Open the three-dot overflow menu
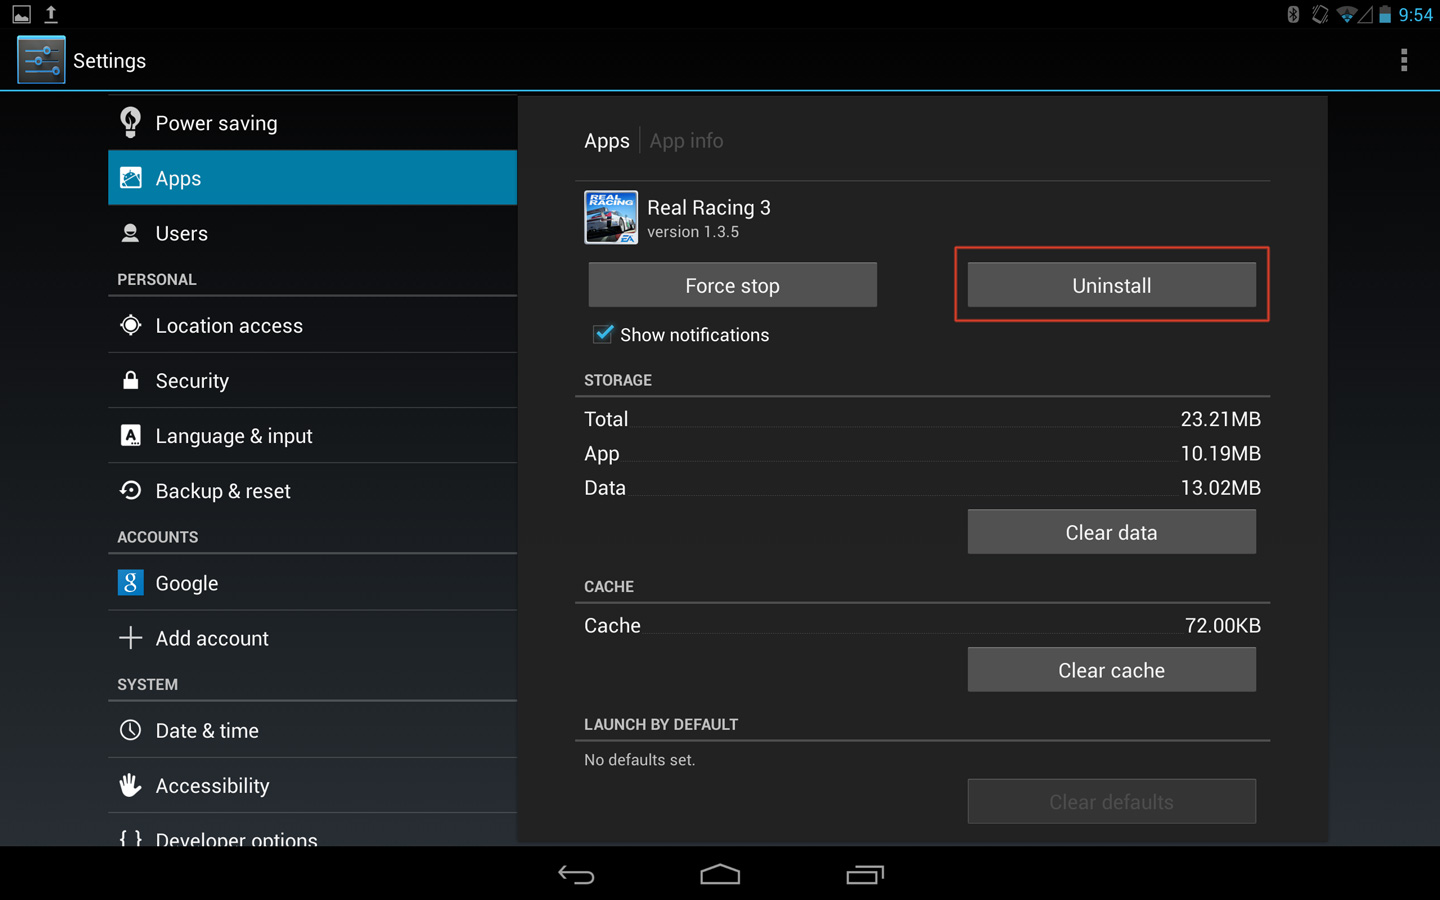Viewport: 1440px width, 900px height. (1404, 60)
